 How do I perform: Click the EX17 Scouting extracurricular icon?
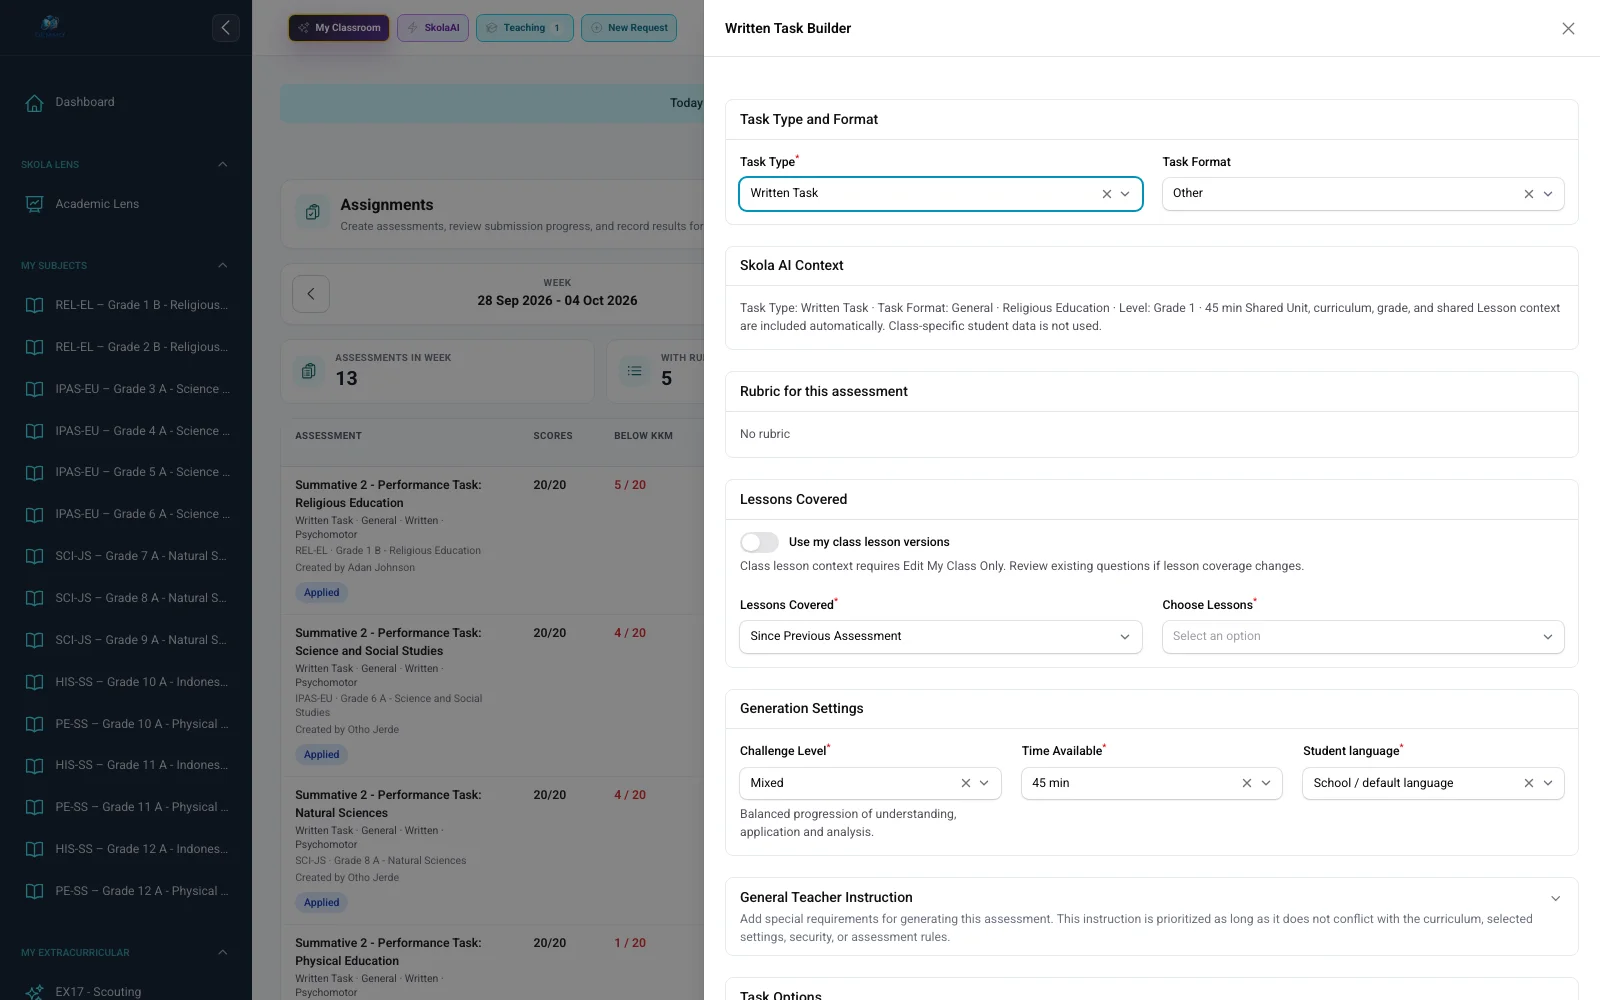point(34,992)
